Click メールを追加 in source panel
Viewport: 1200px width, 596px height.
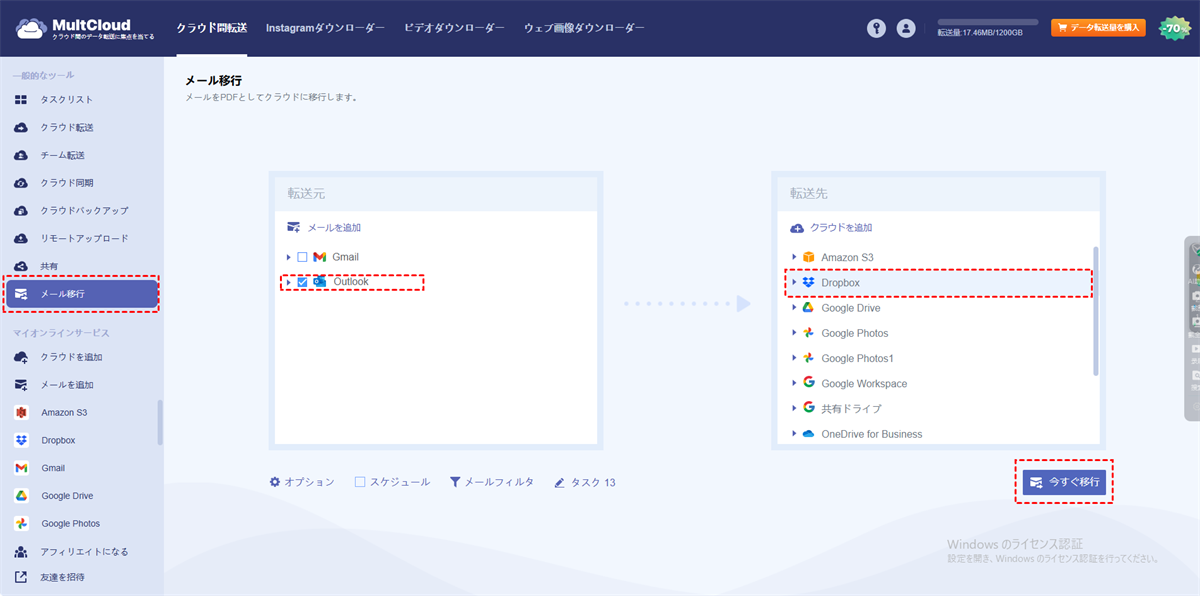(325, 228)
